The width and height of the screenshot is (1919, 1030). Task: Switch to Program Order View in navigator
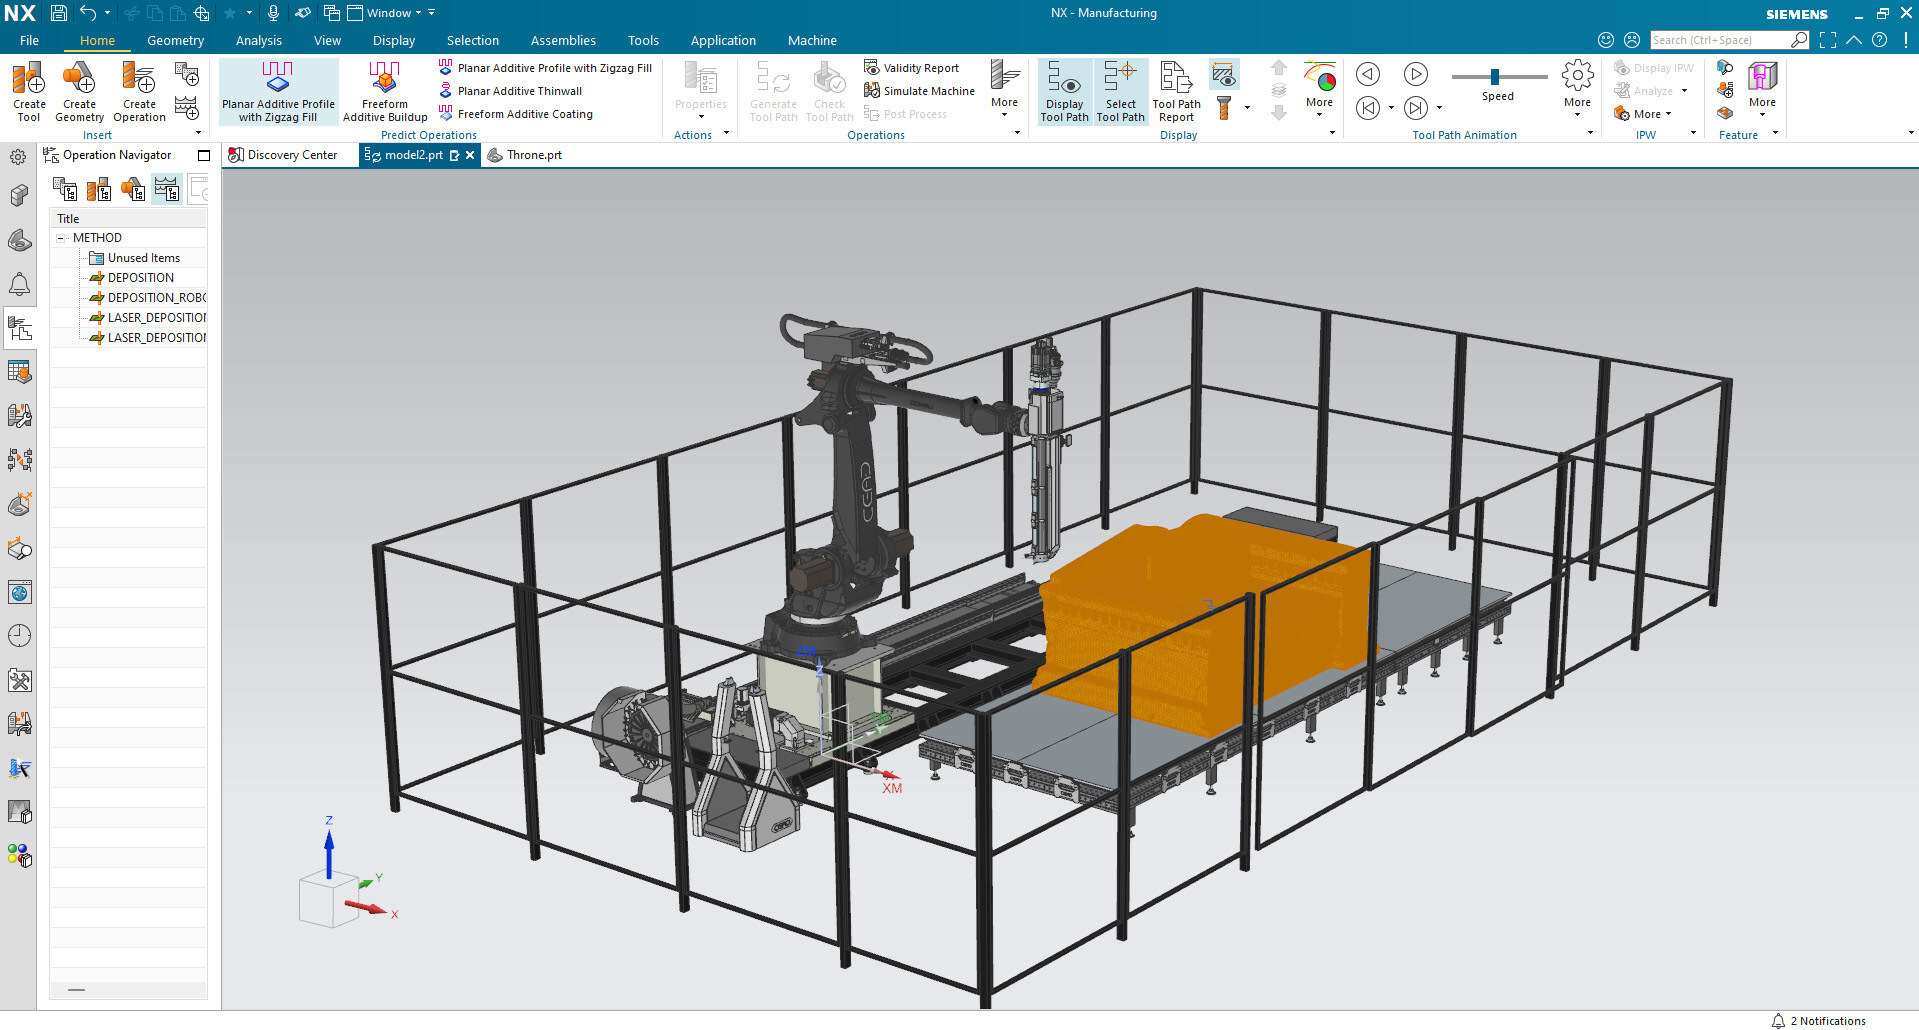(x=65, y=188)
